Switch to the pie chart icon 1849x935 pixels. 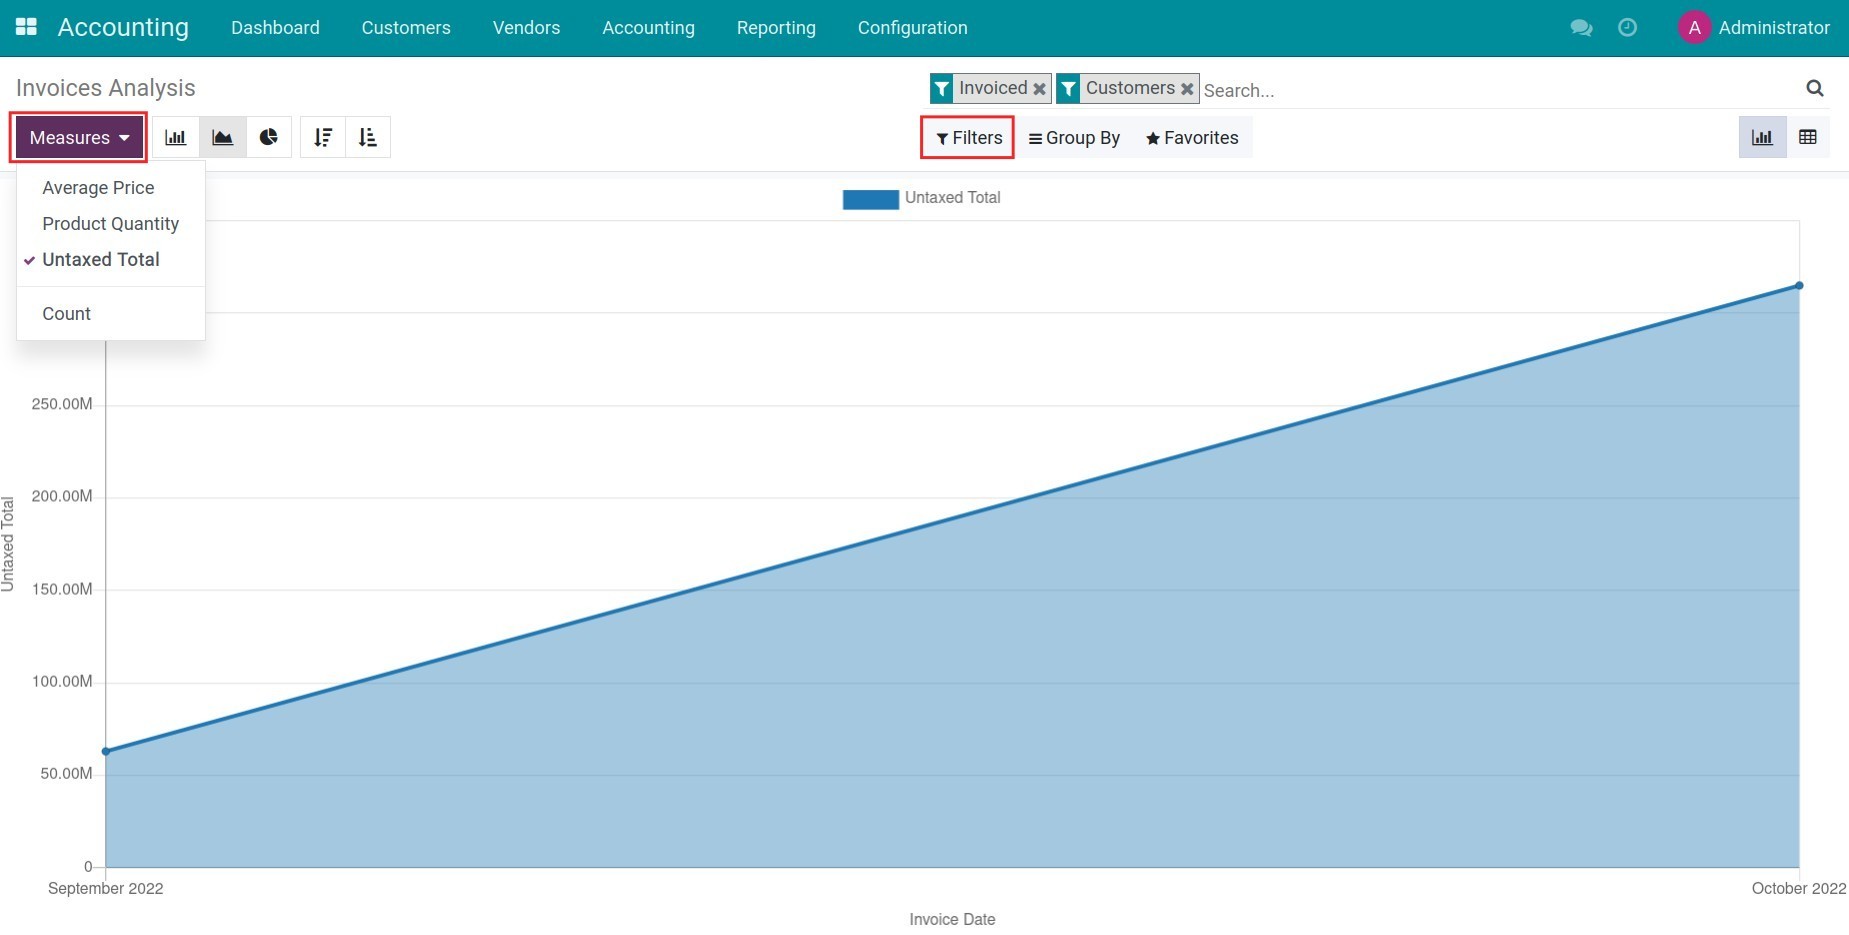point(269,137)
